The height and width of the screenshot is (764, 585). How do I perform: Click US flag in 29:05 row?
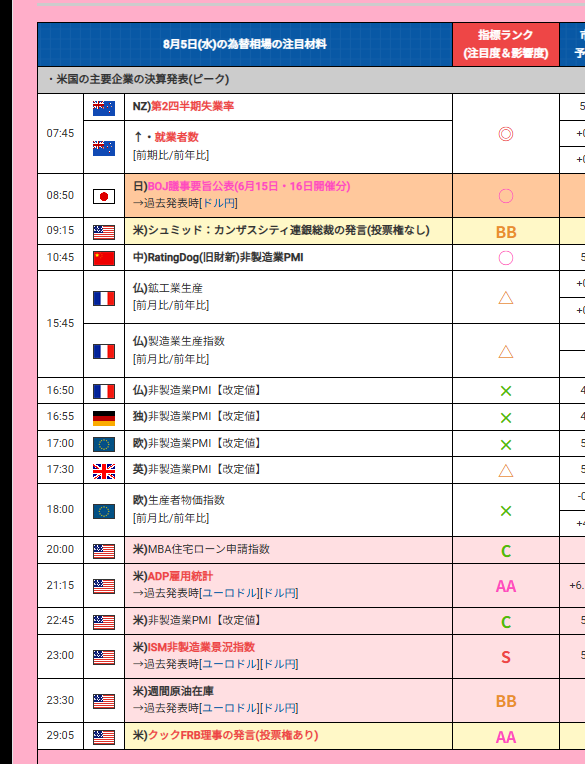[104, 737]
